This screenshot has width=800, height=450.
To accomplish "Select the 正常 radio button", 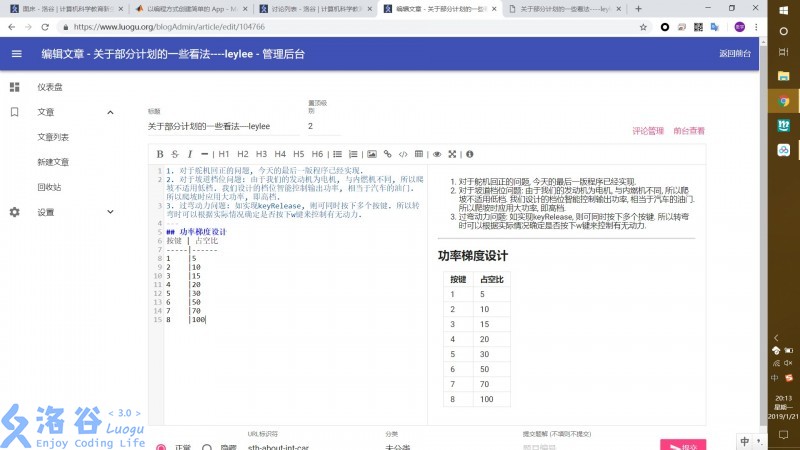I will tap(161, 447).
